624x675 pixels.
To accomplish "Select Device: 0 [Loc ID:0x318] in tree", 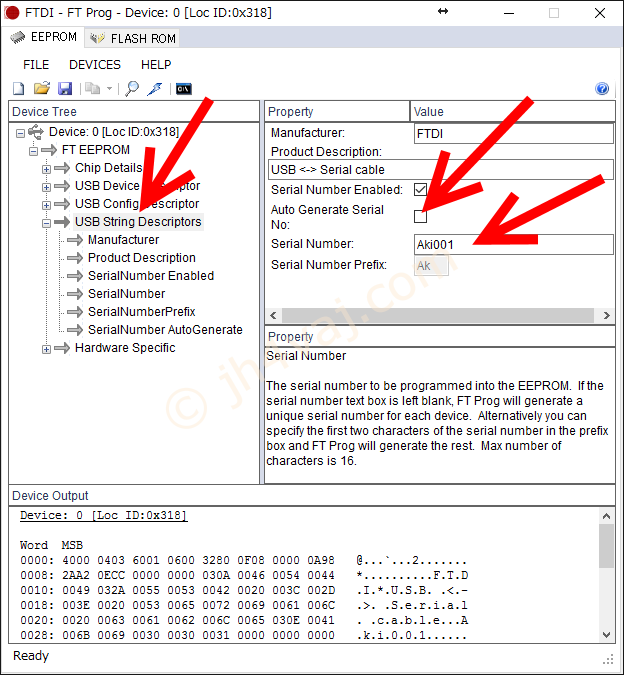I will click(114, 132).
